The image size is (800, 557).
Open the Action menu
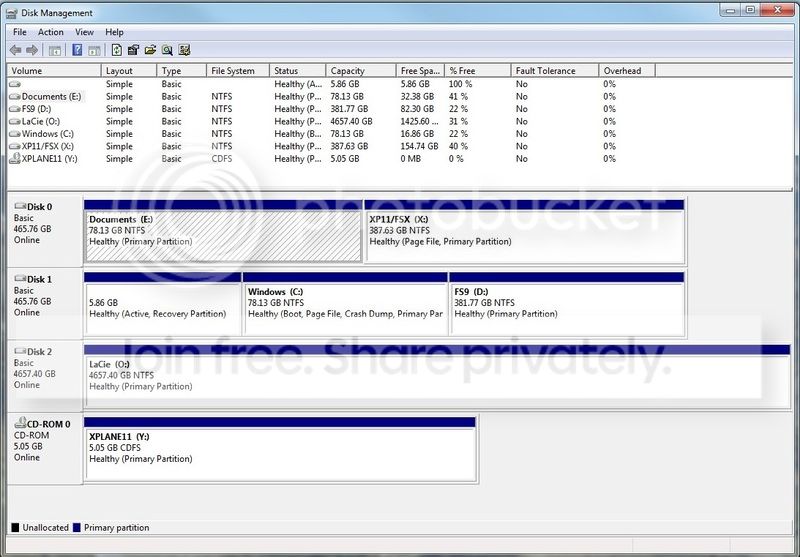click(x=51, y=32)
